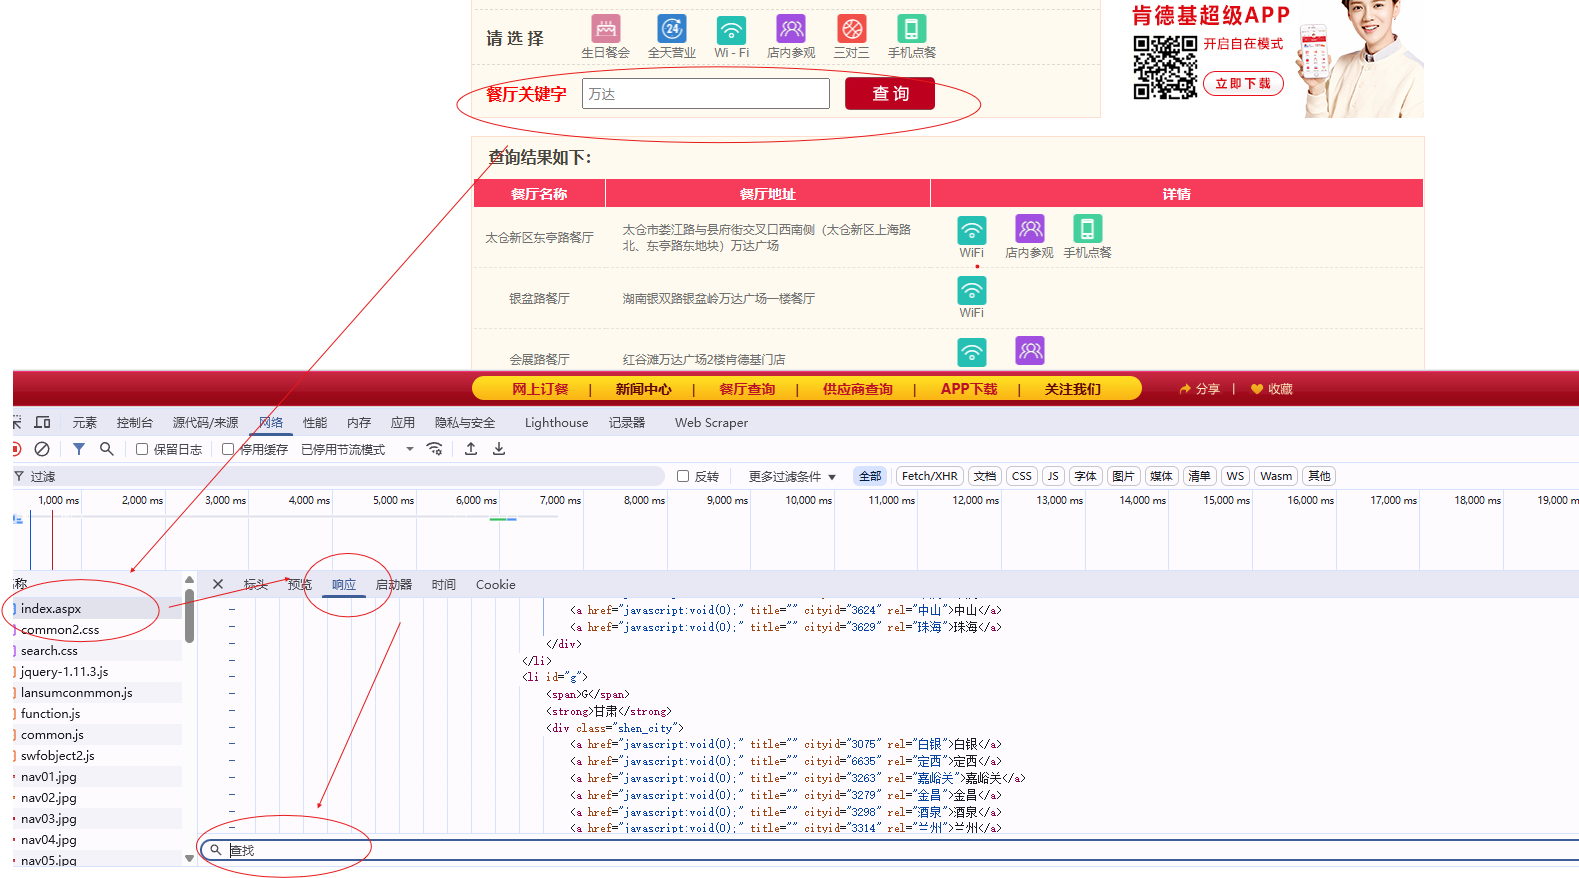Tick the invert filter checkbox
1579x878 pixels.
click(683, 476)
